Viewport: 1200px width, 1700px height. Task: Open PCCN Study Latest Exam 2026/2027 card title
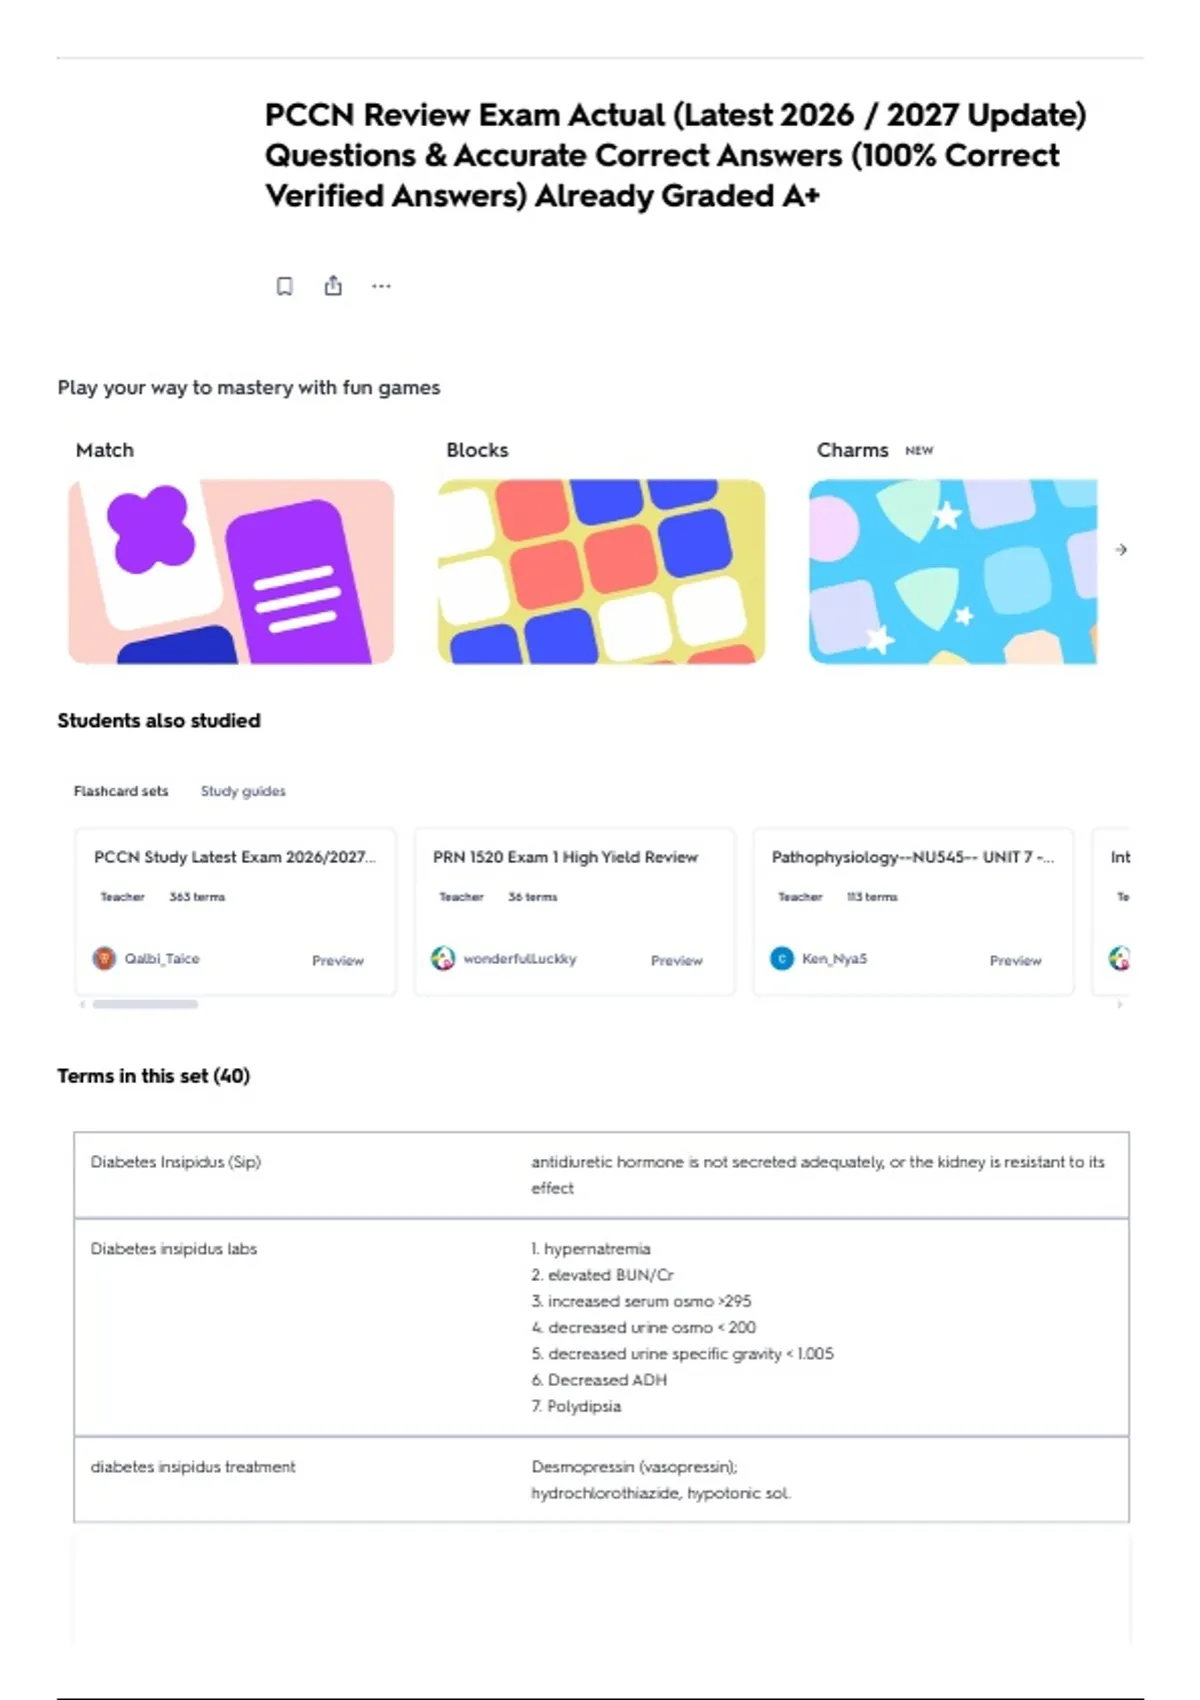(x=235, y=857)
